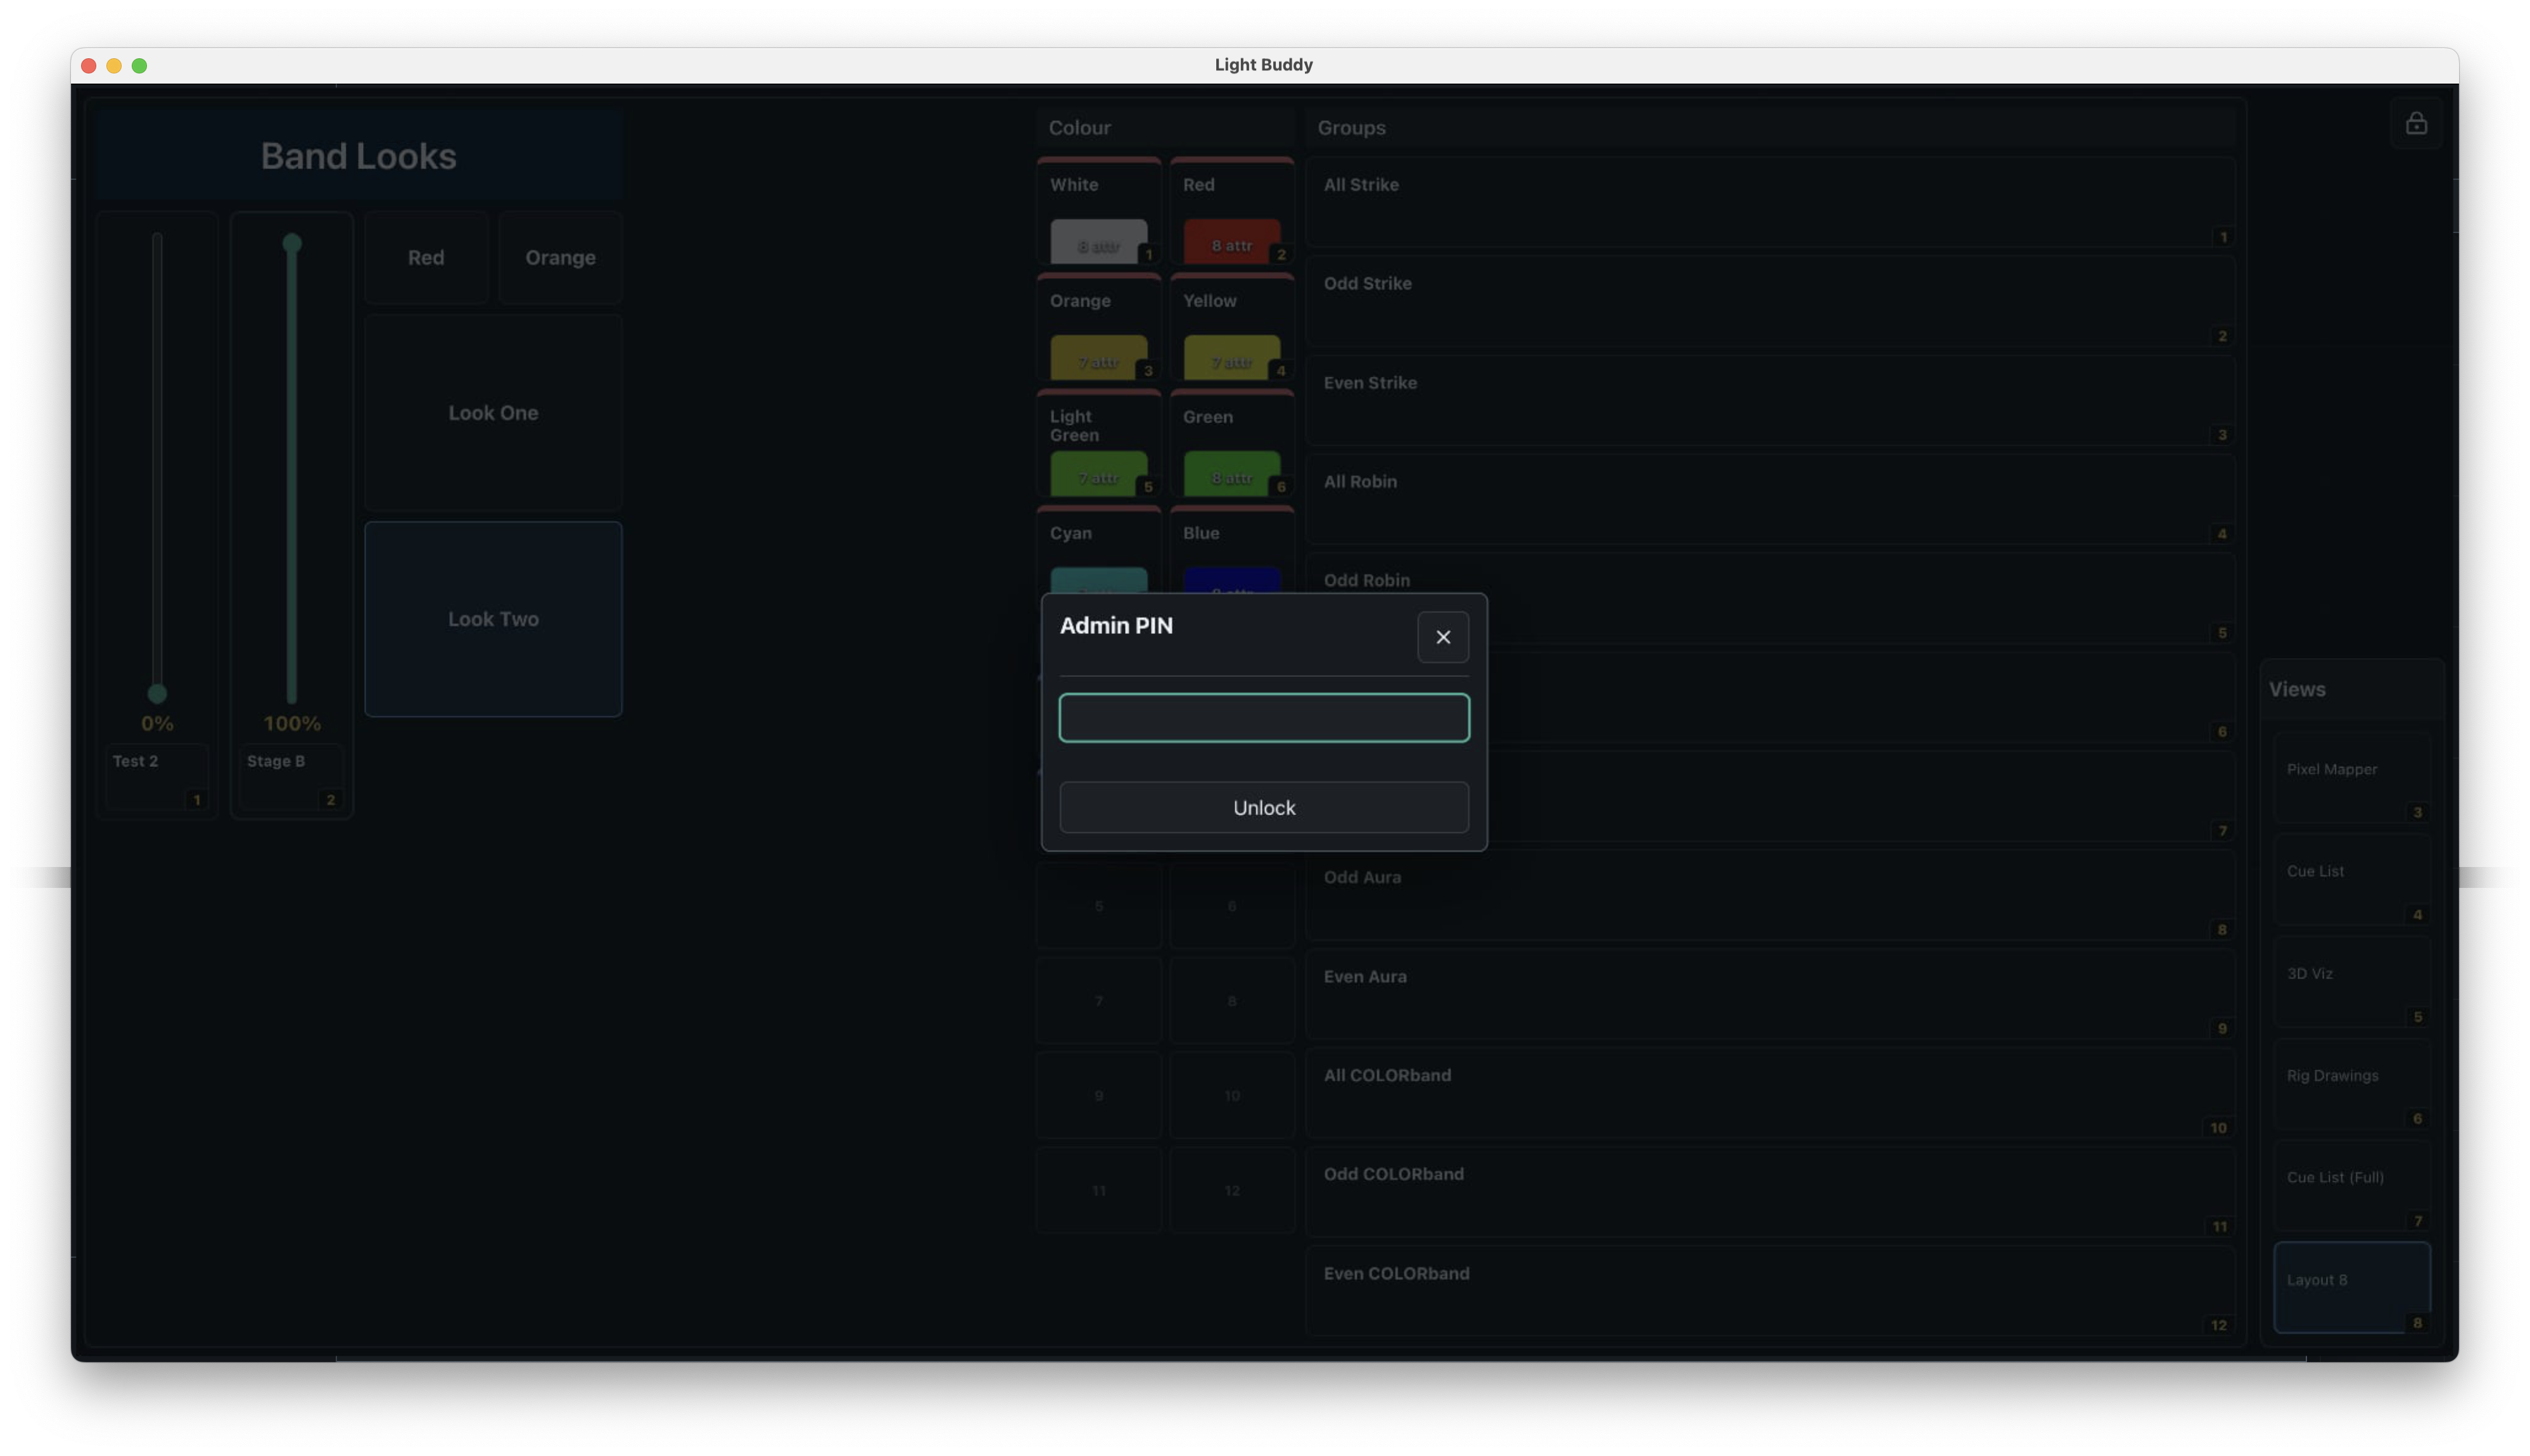Click empty palette slot 7
Screen dimensions: 2530x1456
tap(1099, 1001)
